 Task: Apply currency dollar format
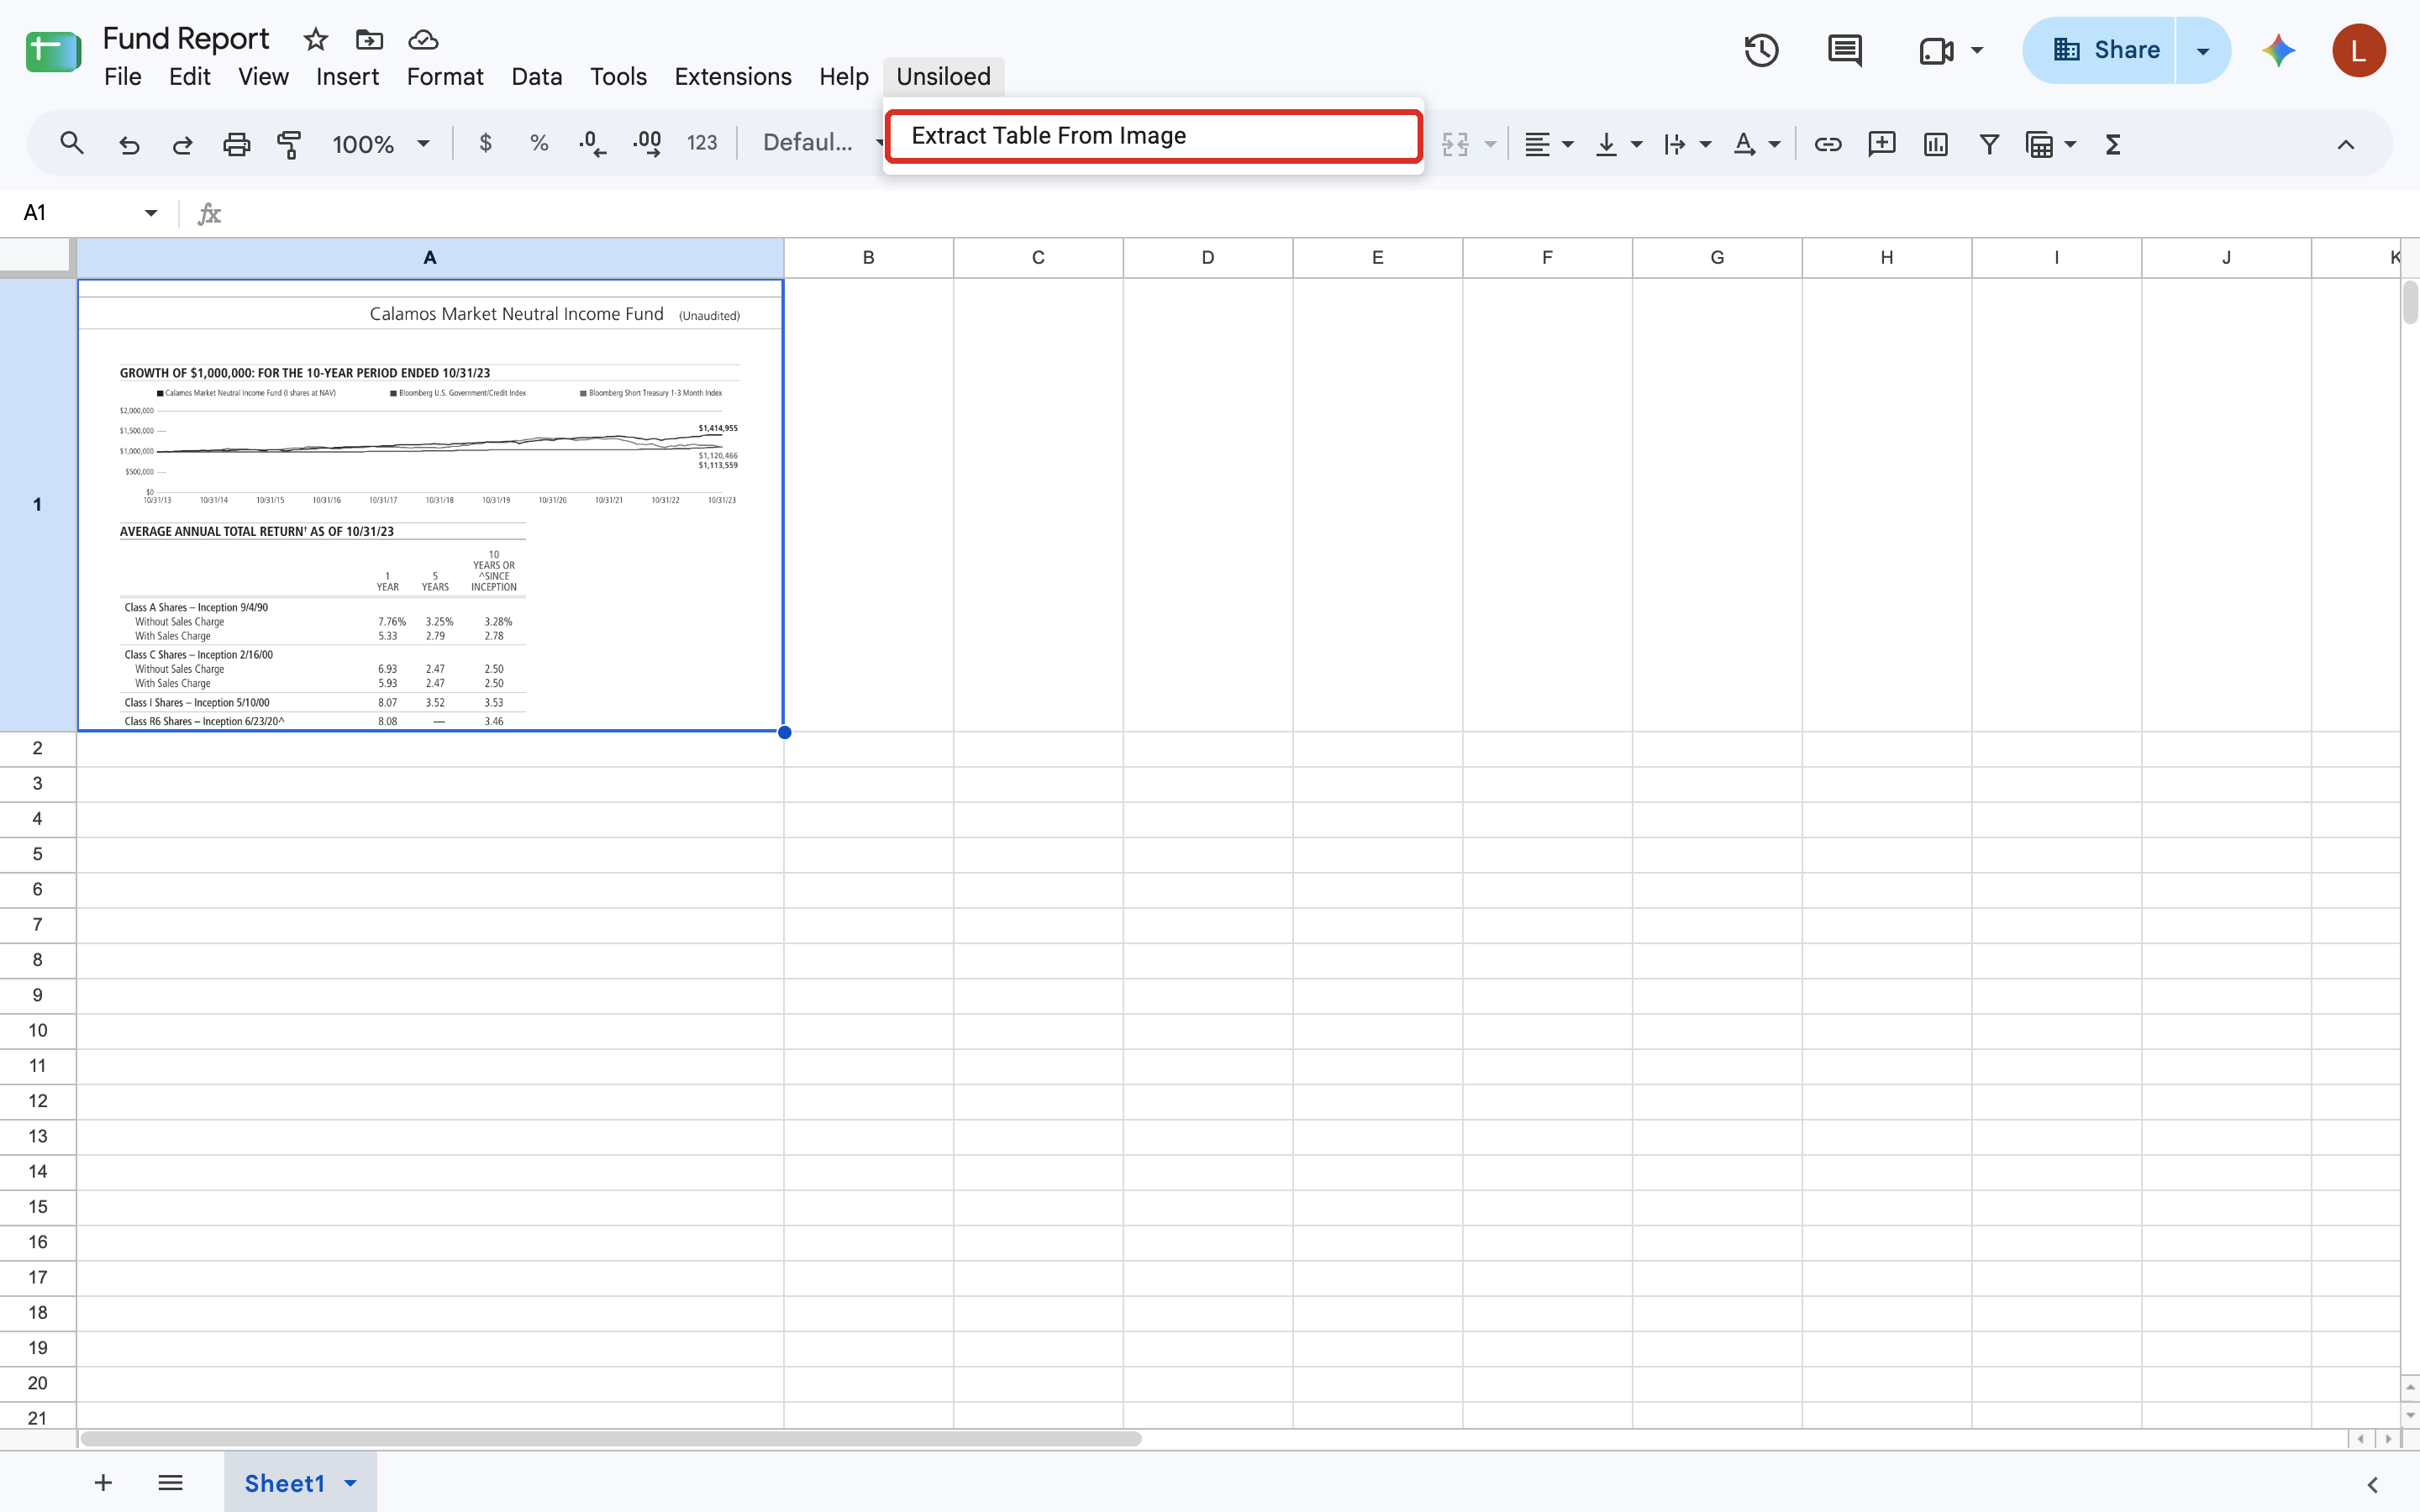point(486,143)
